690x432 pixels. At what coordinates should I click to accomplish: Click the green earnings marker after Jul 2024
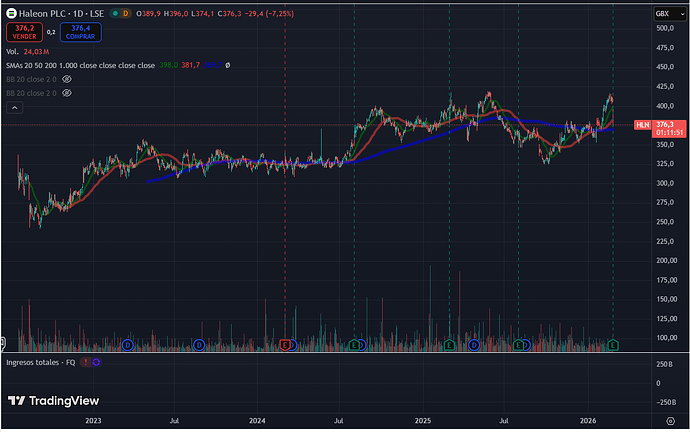(355, 345)
